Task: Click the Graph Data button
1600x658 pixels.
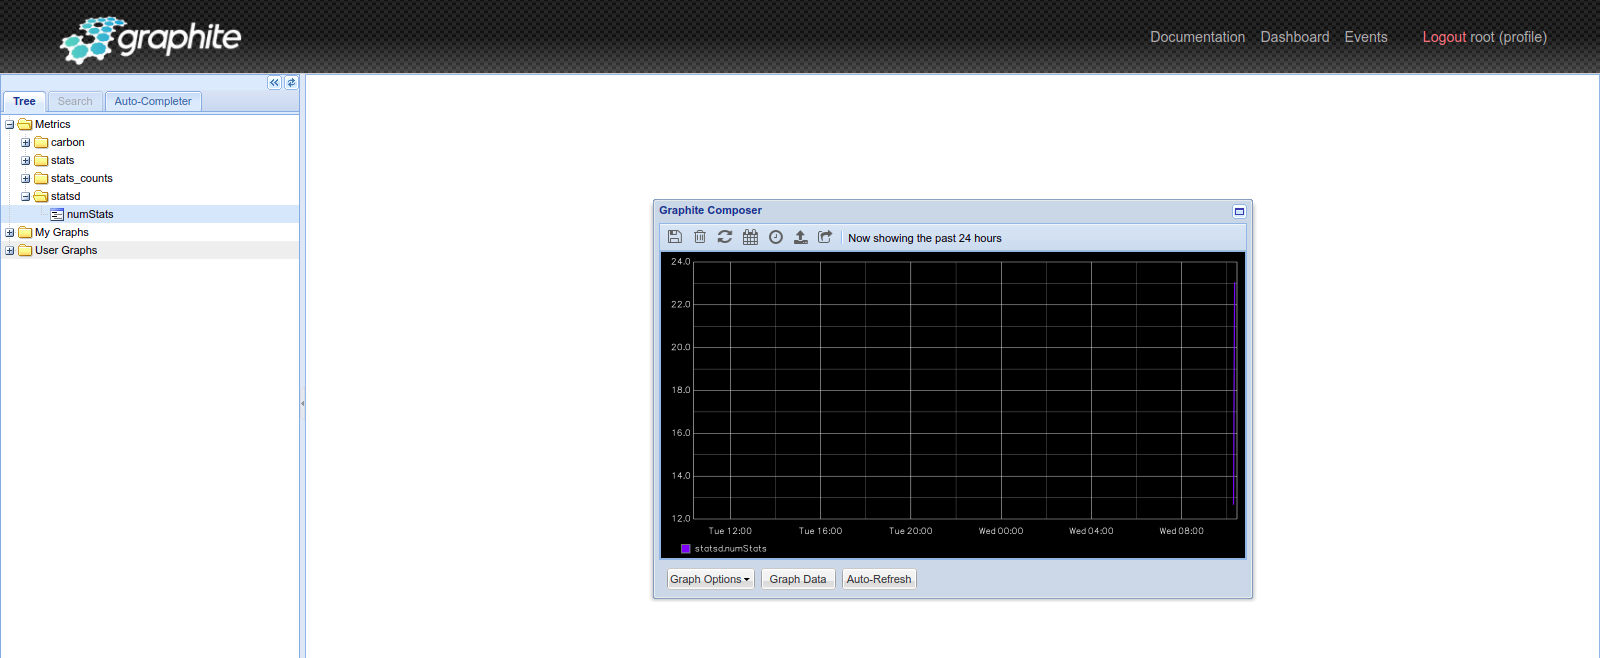Action: 798,579
